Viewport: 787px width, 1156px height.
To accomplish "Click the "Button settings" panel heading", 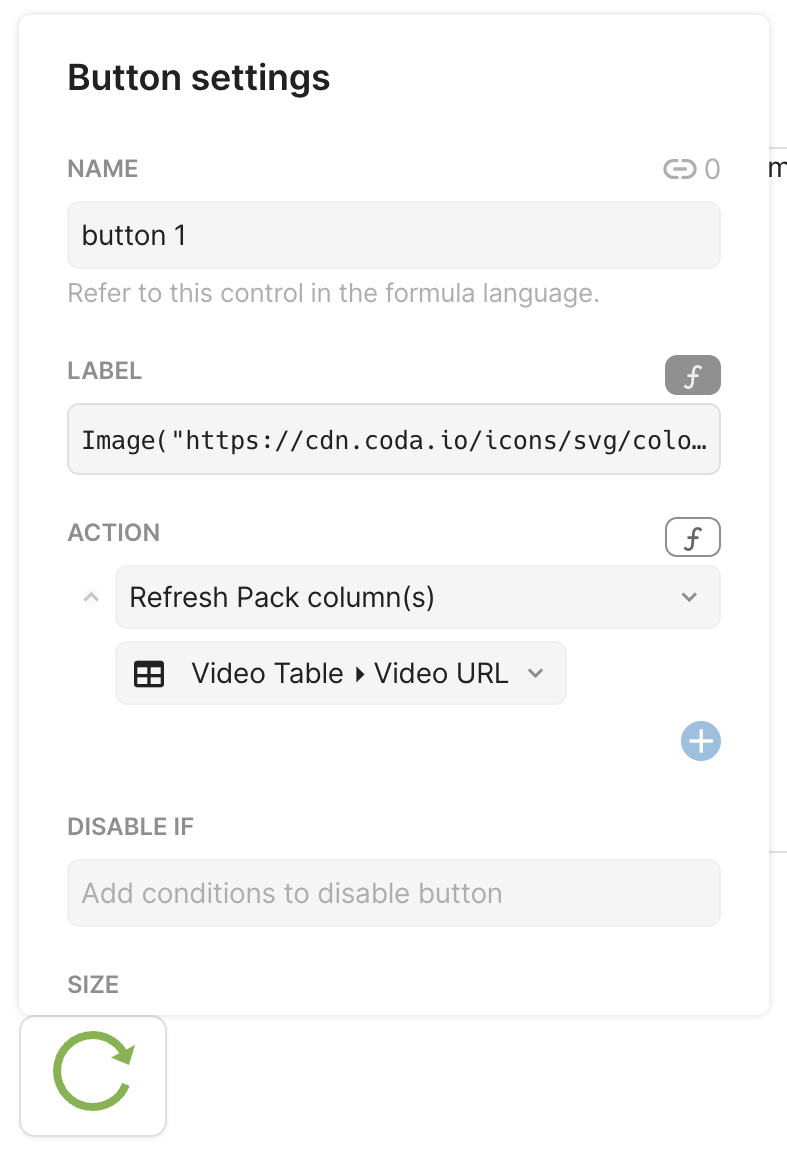I will pyautogui.click(x=198, y=78).
